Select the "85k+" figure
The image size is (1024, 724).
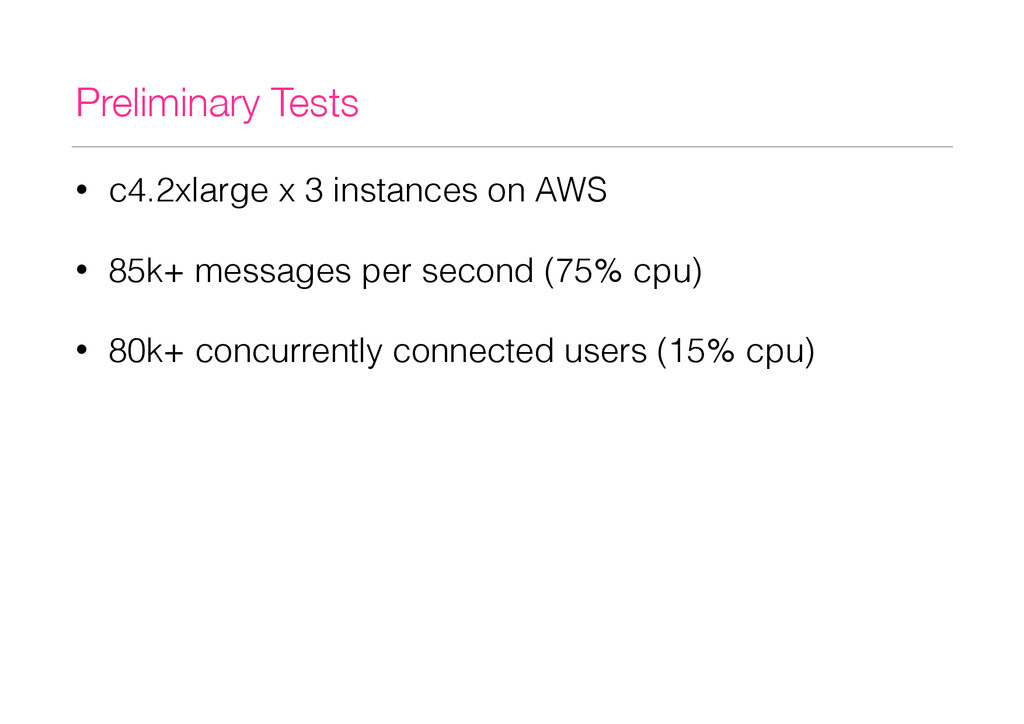146,270
